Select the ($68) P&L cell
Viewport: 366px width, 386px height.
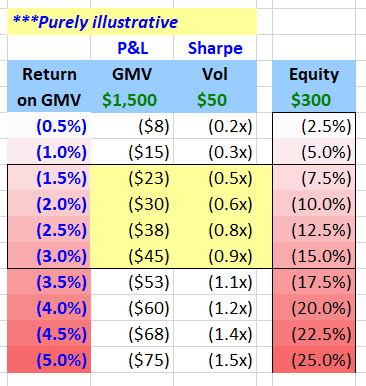tap(132, 334)
